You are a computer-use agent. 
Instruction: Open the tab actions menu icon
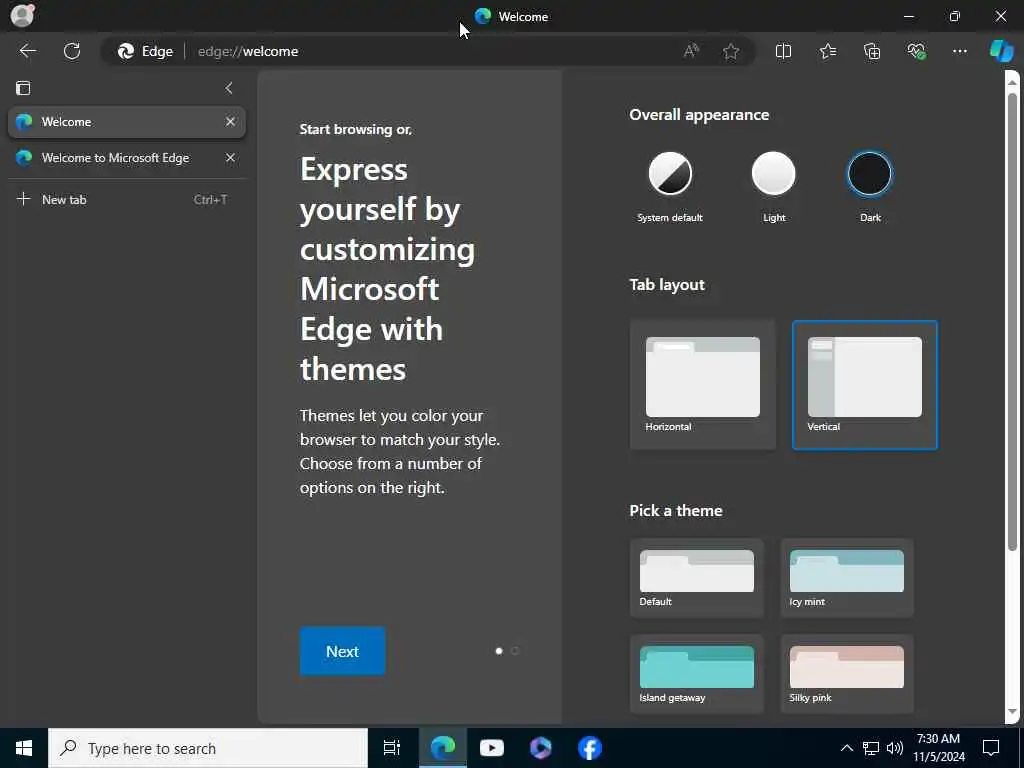coord(23,88)
